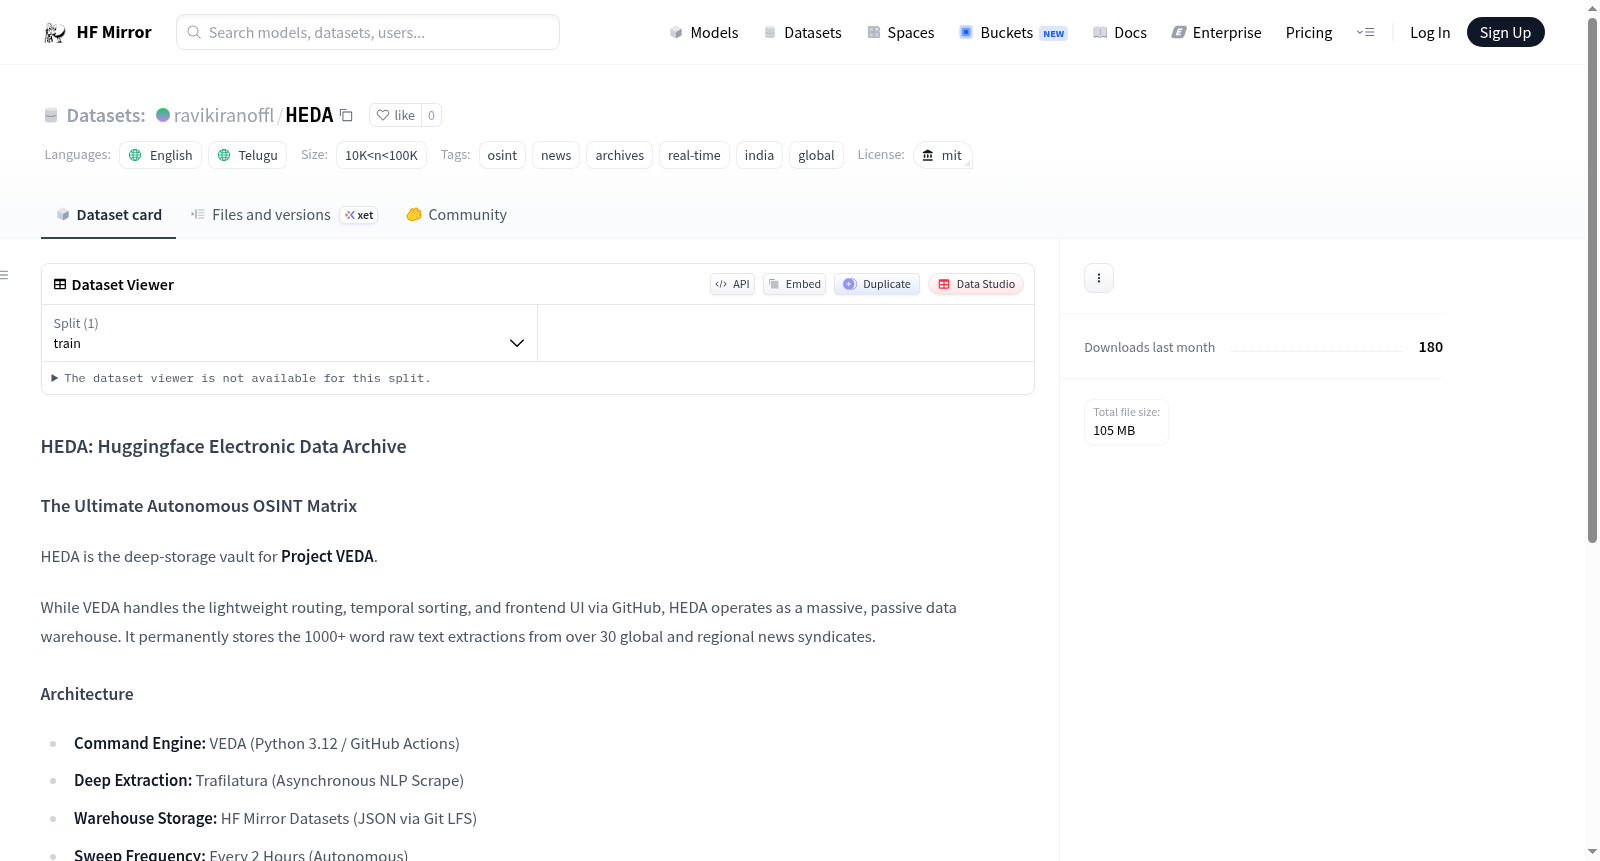Screen dimensions: 1600x861
Task: Open Datasets in the top navigation
Action: (803, 33)
